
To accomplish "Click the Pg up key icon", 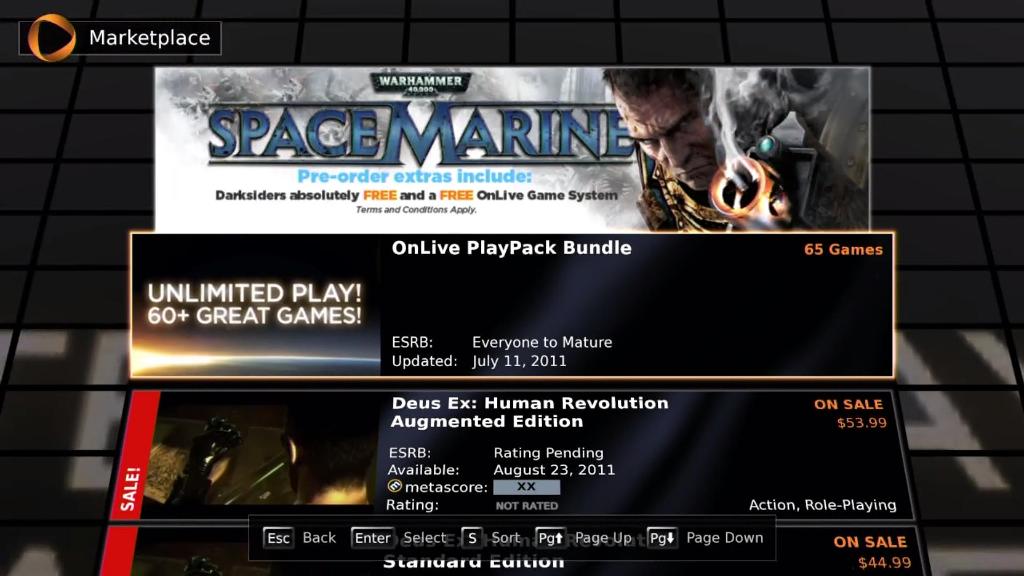I will pyautogui.click(x=550, y=538).
